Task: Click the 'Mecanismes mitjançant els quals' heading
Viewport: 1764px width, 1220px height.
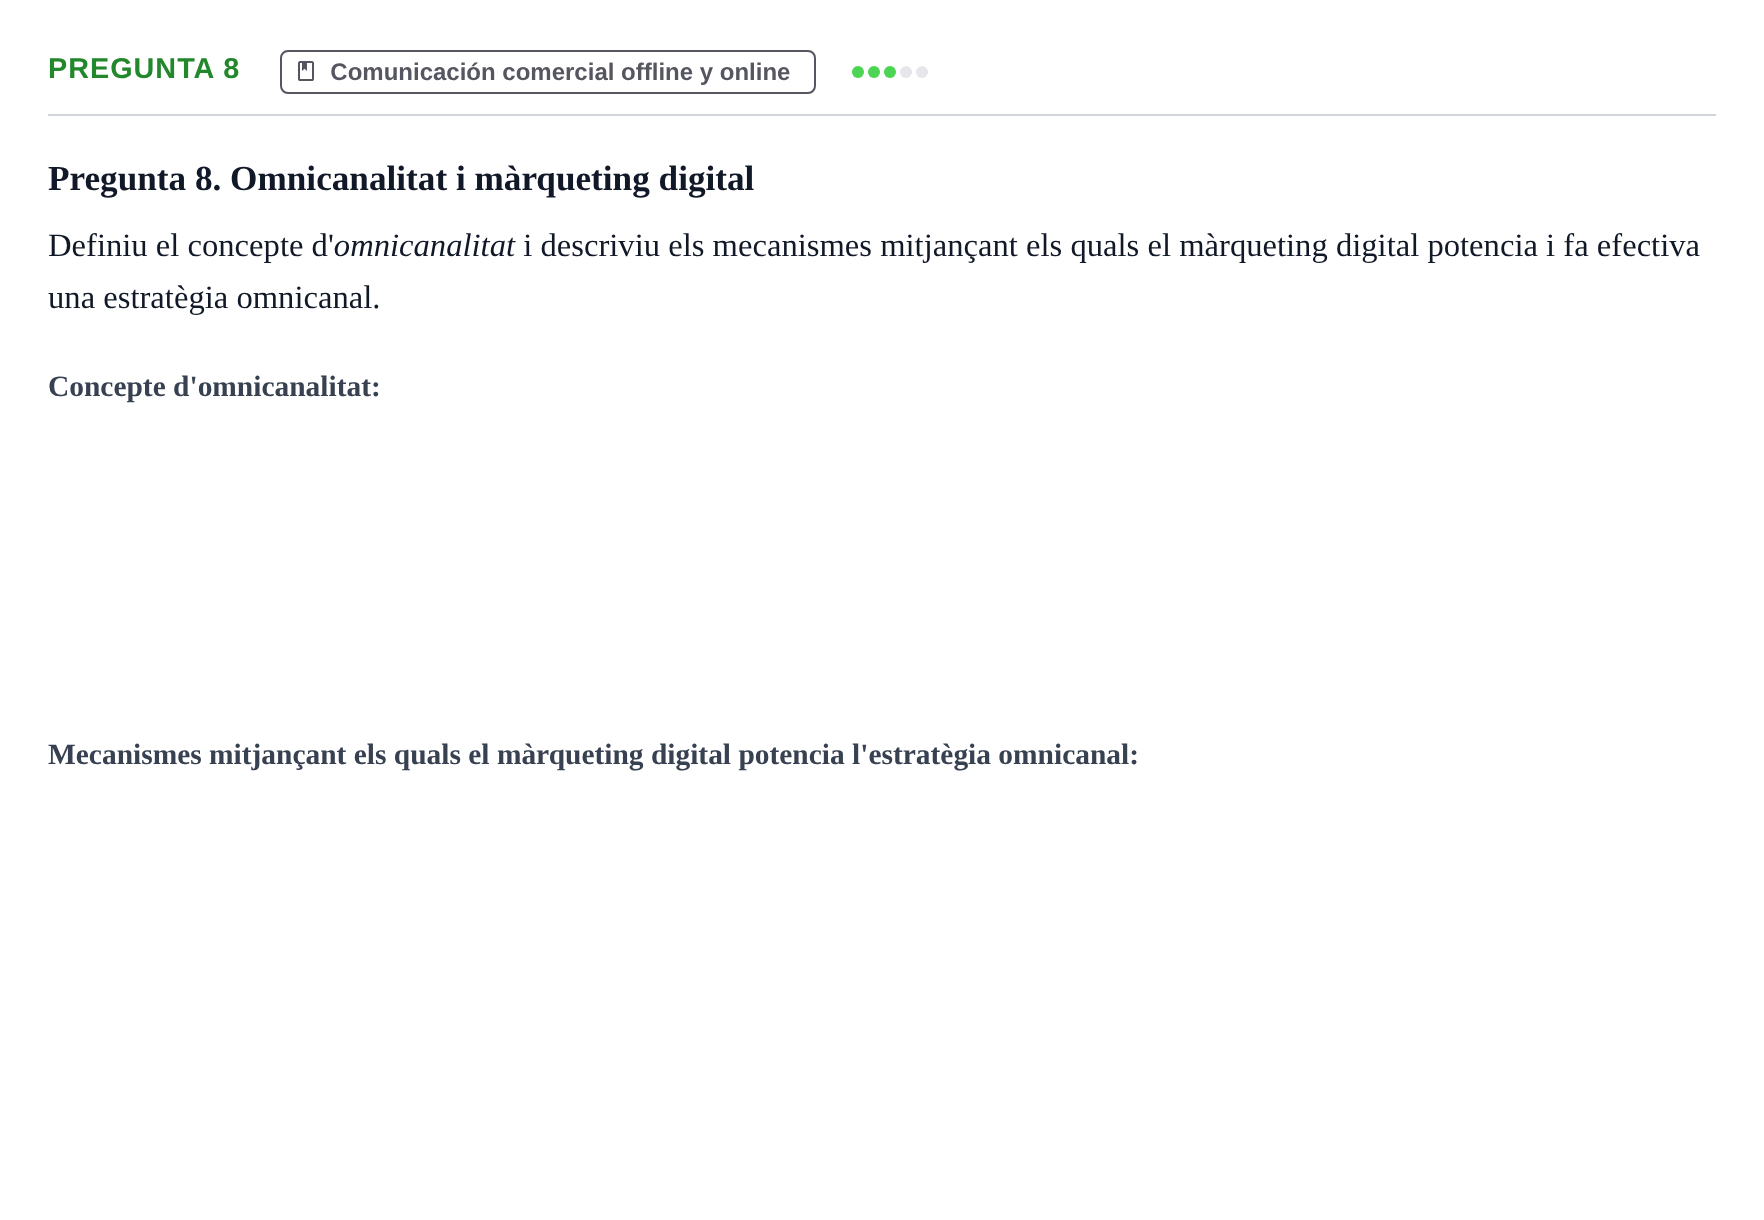Action: tap(593, 755)
